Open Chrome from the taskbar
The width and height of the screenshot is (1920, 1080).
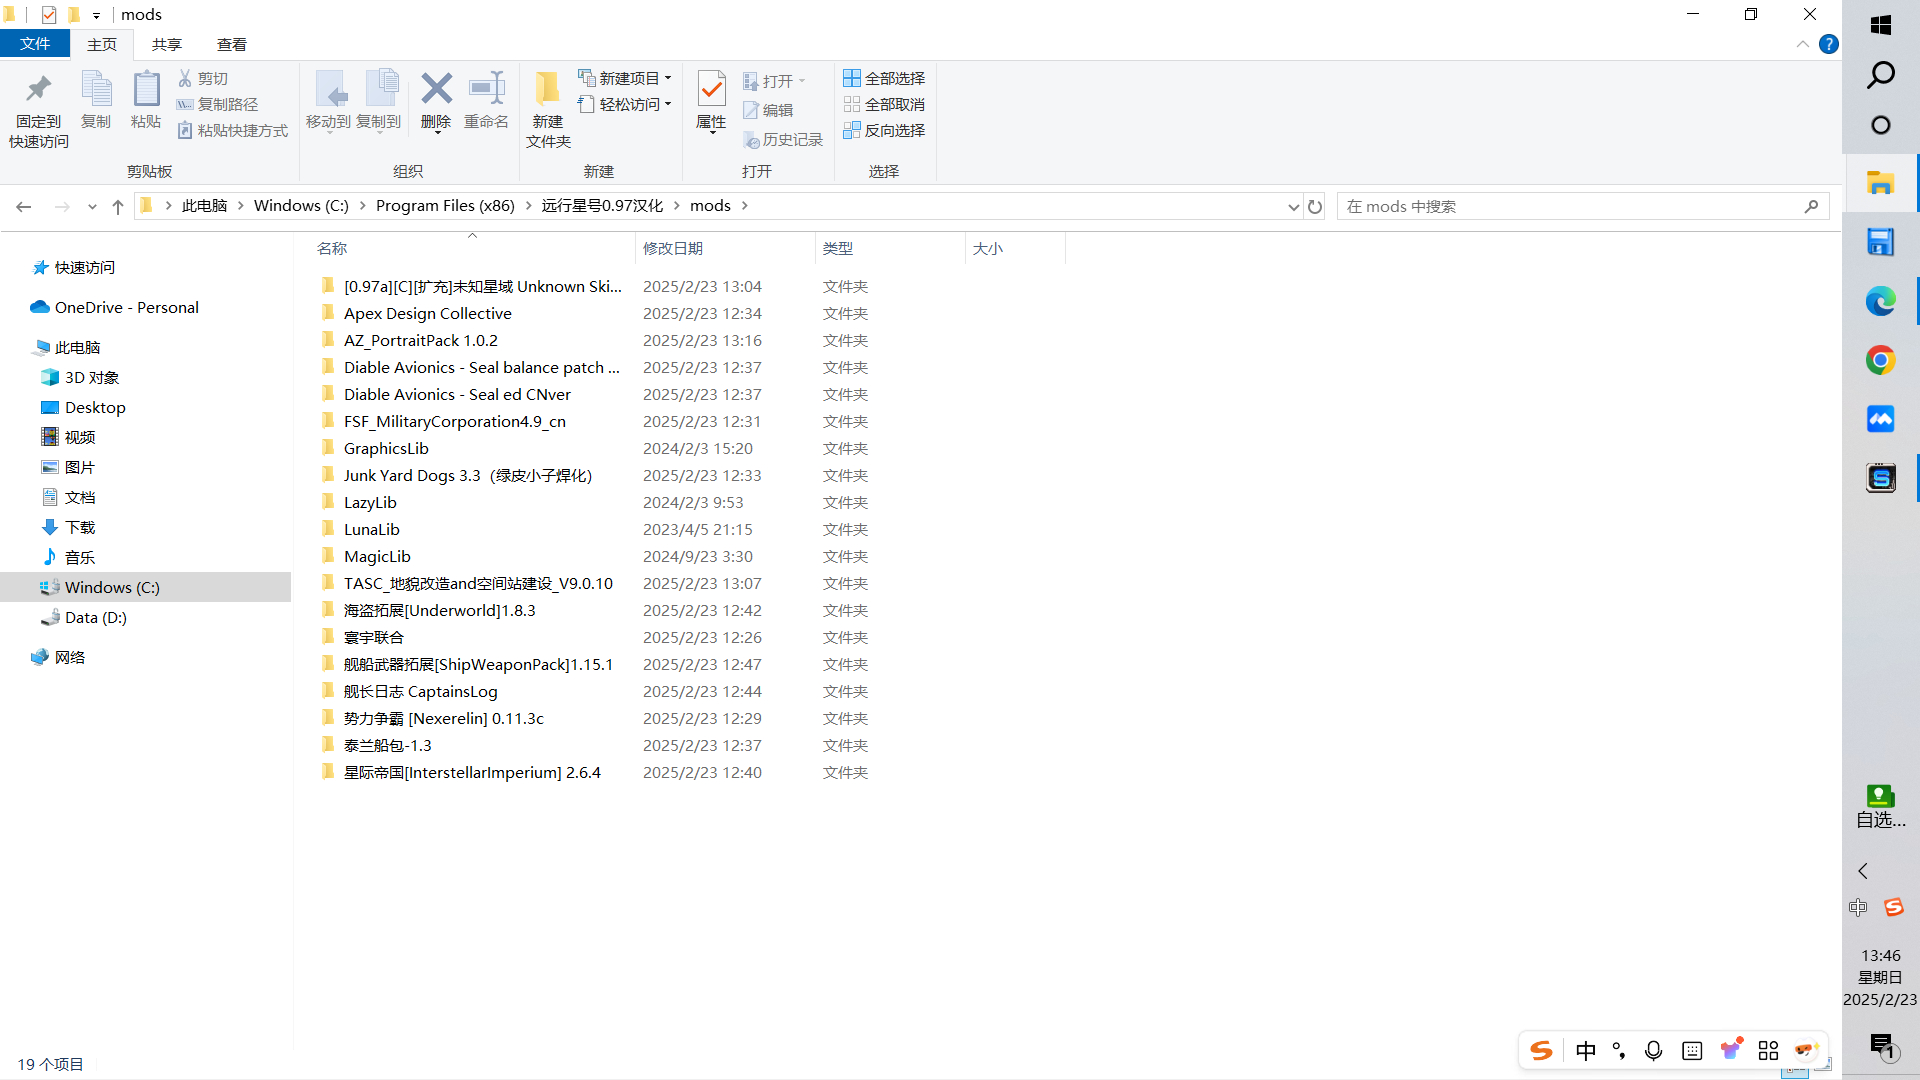tap(1880, 360)
